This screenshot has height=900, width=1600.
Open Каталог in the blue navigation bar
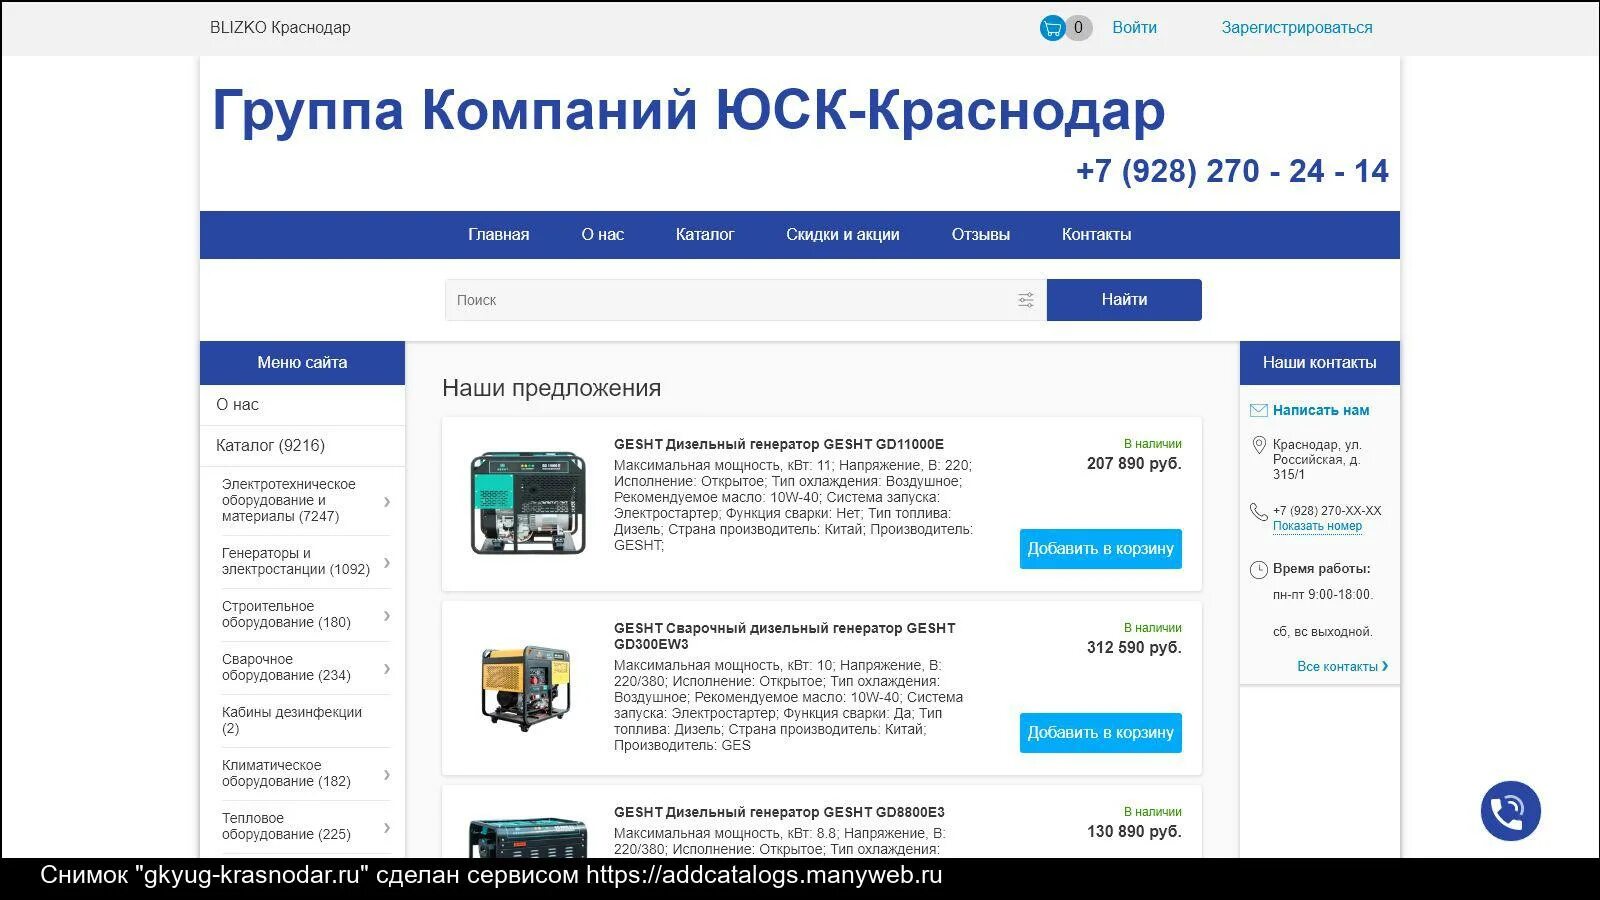(x=705, y=235)
